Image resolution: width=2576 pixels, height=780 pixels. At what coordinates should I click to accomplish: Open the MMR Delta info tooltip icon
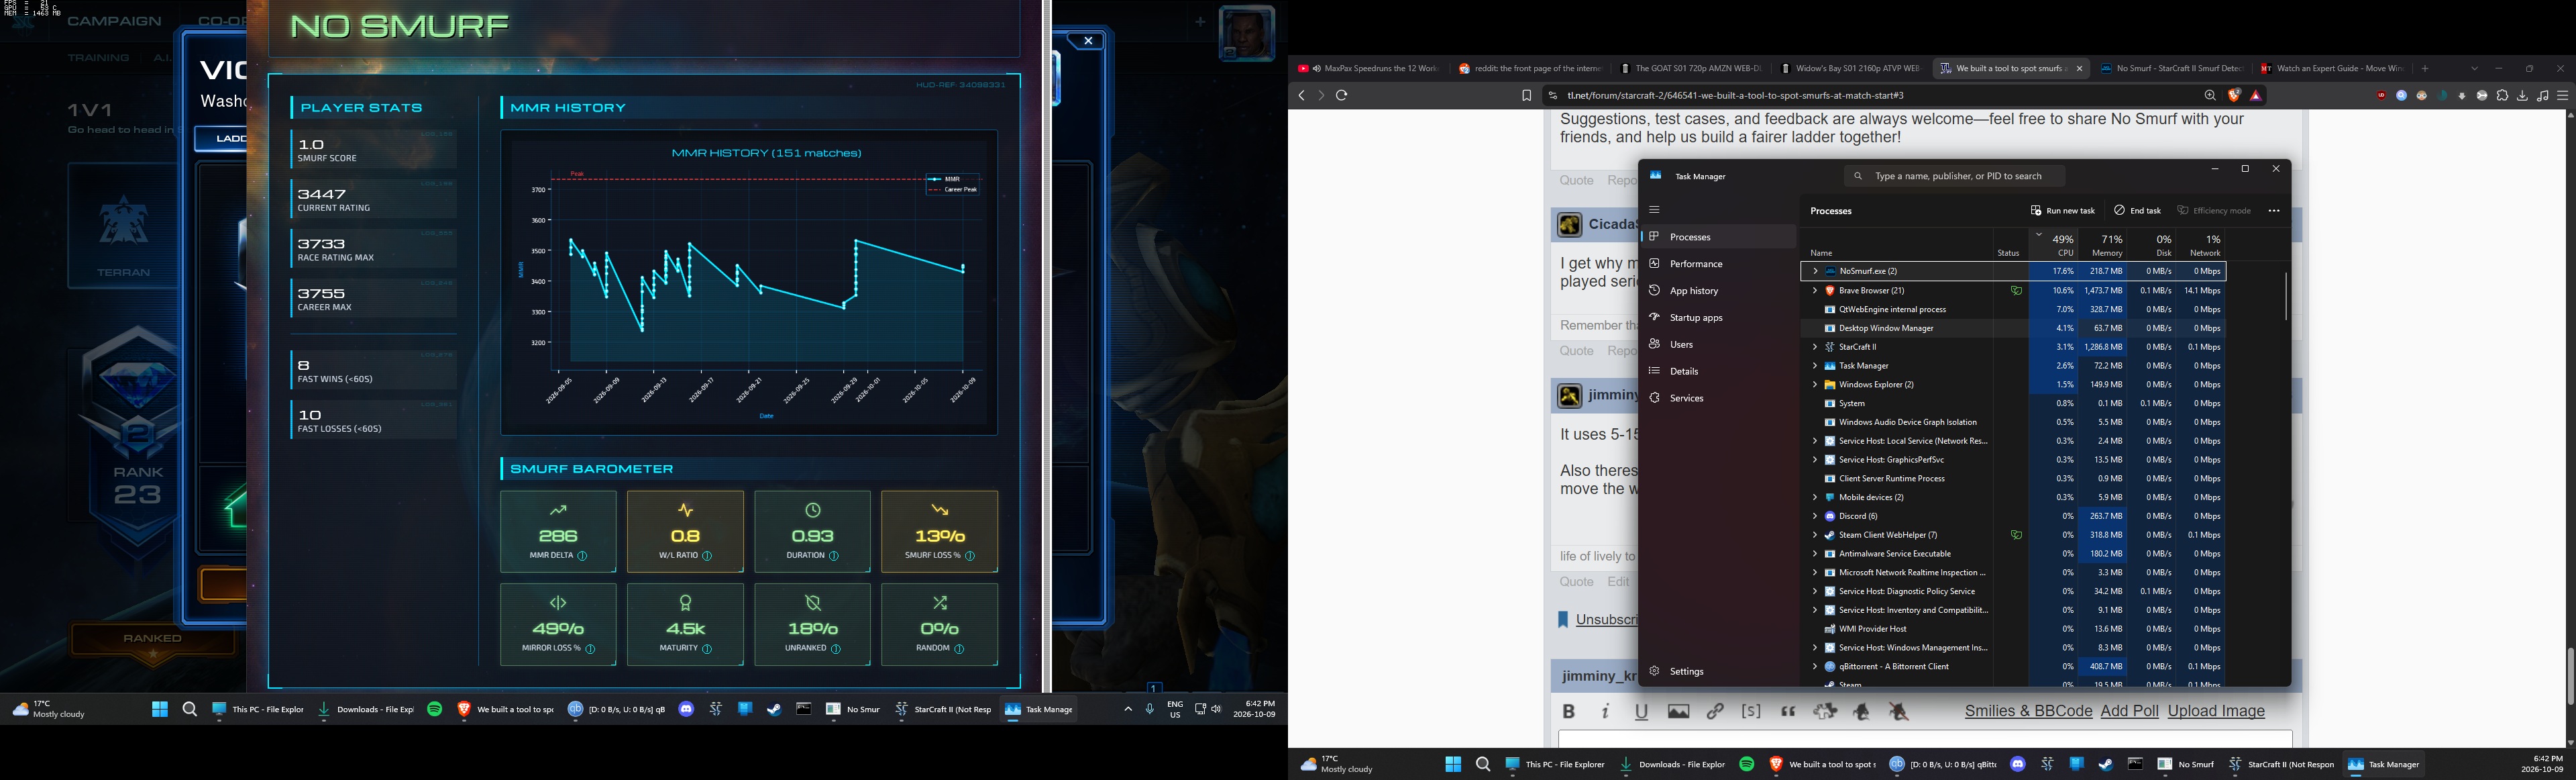583,556
